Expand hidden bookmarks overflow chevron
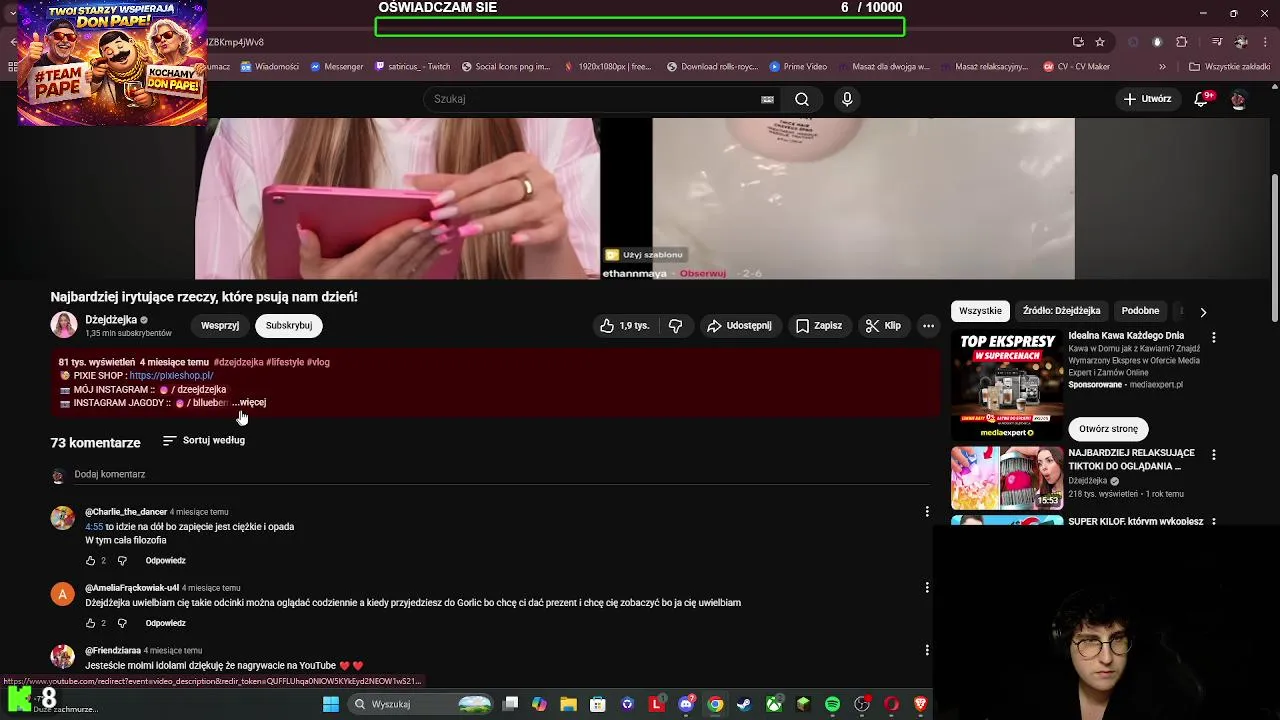1280x720 pixels. click(x=1162, y=67)
